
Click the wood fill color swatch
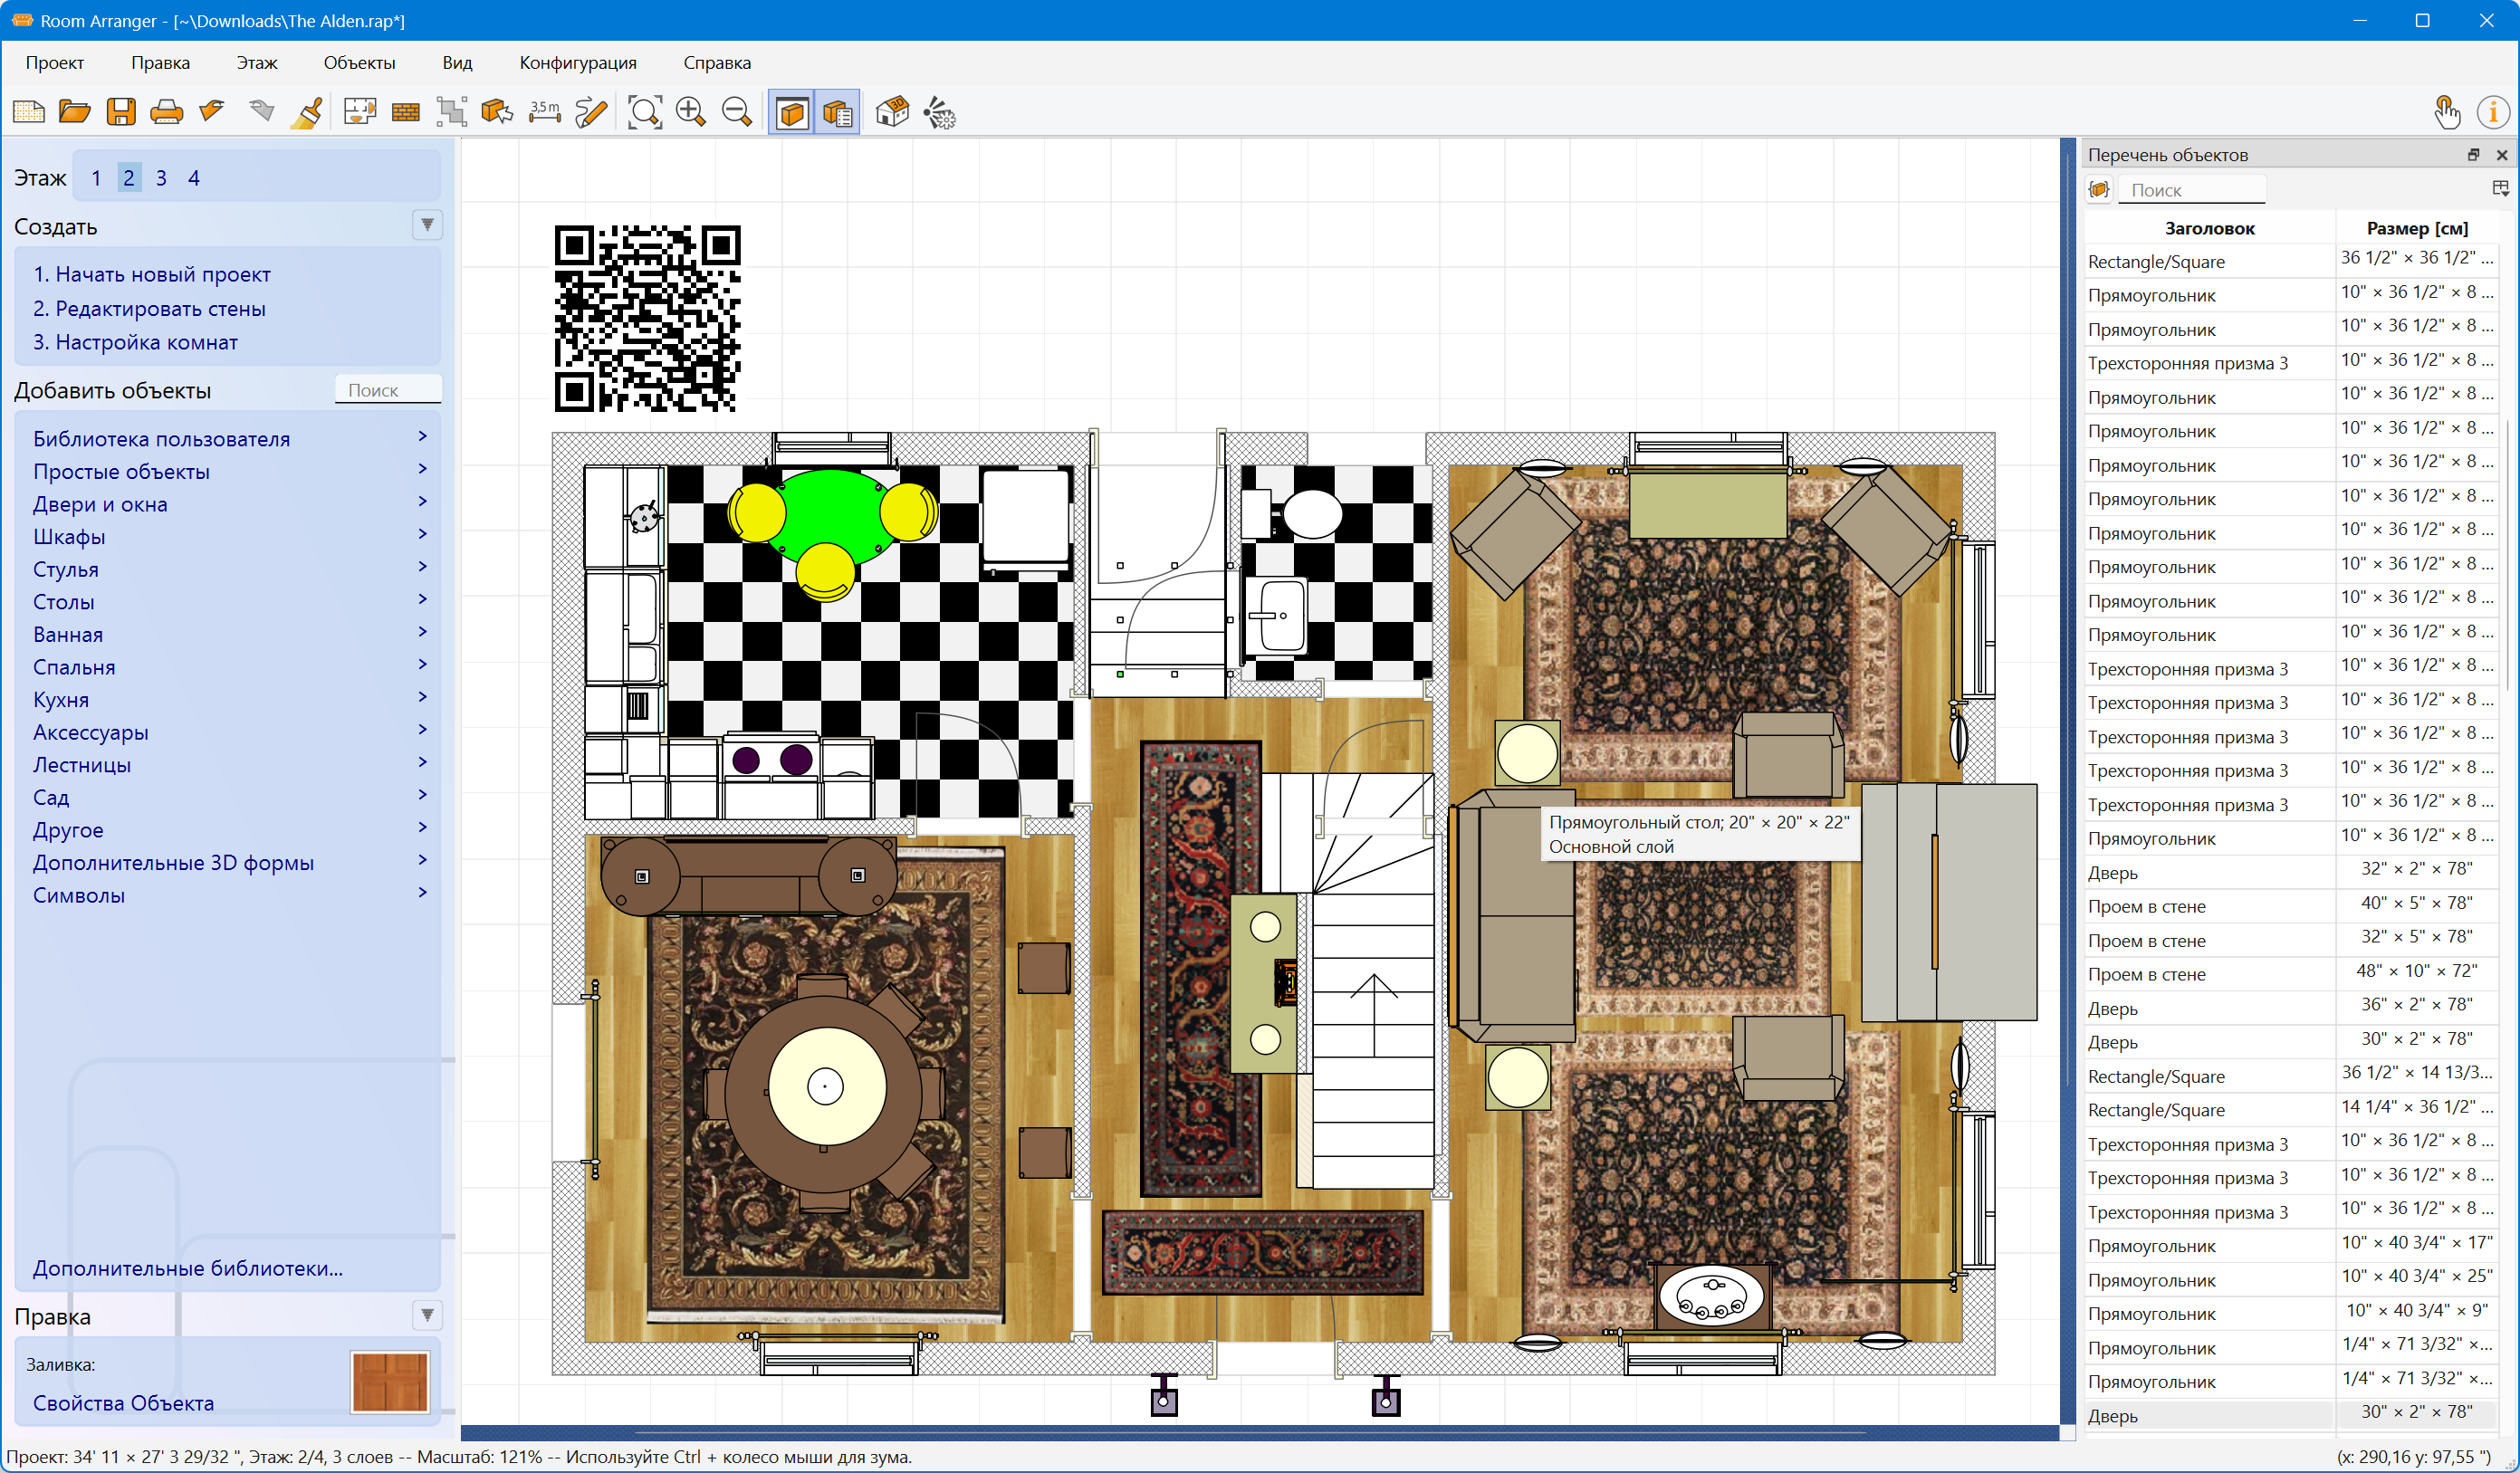(x=389, y=1382)
